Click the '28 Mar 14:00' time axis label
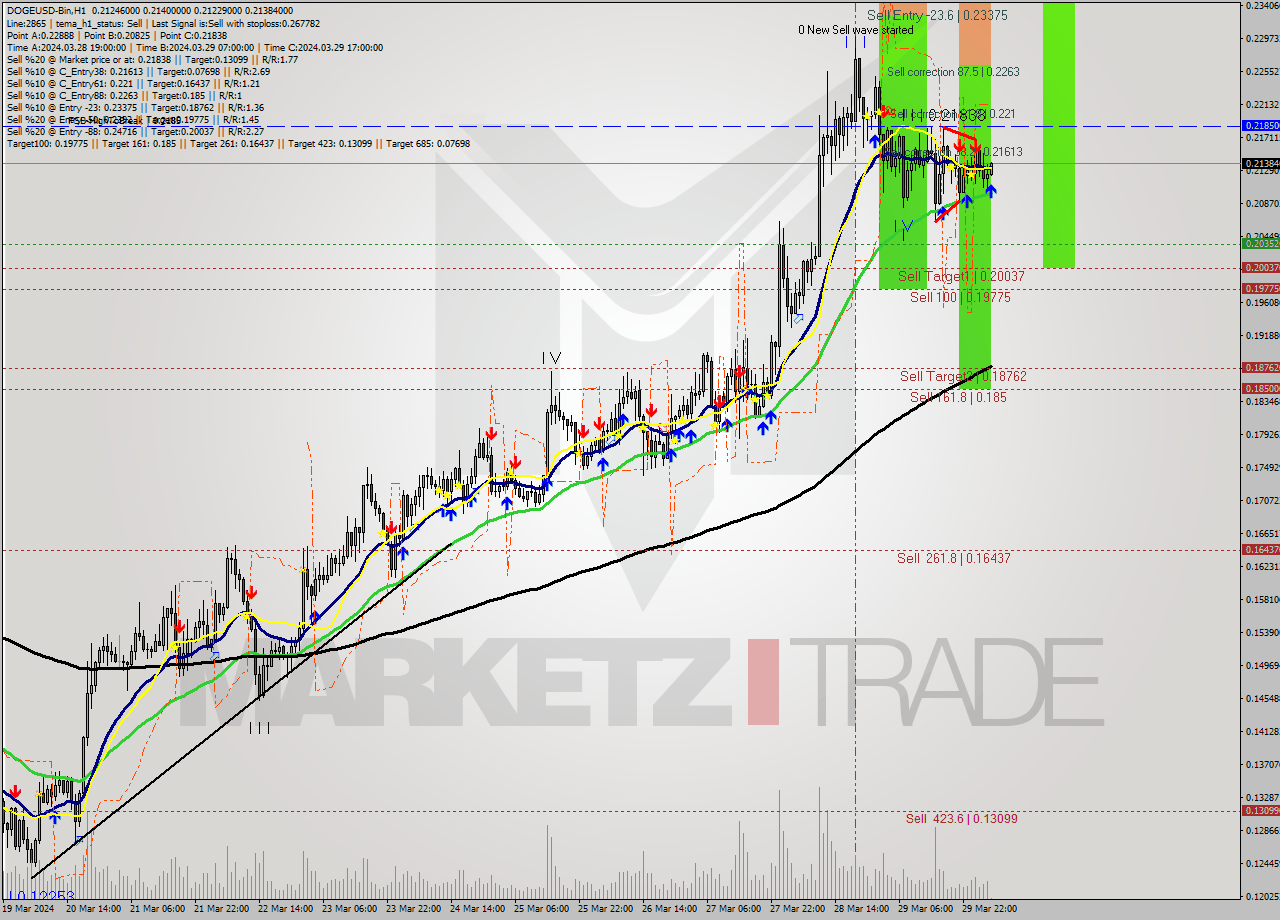The height and width of the screenshot is (920, 1280). click(863, 909)
